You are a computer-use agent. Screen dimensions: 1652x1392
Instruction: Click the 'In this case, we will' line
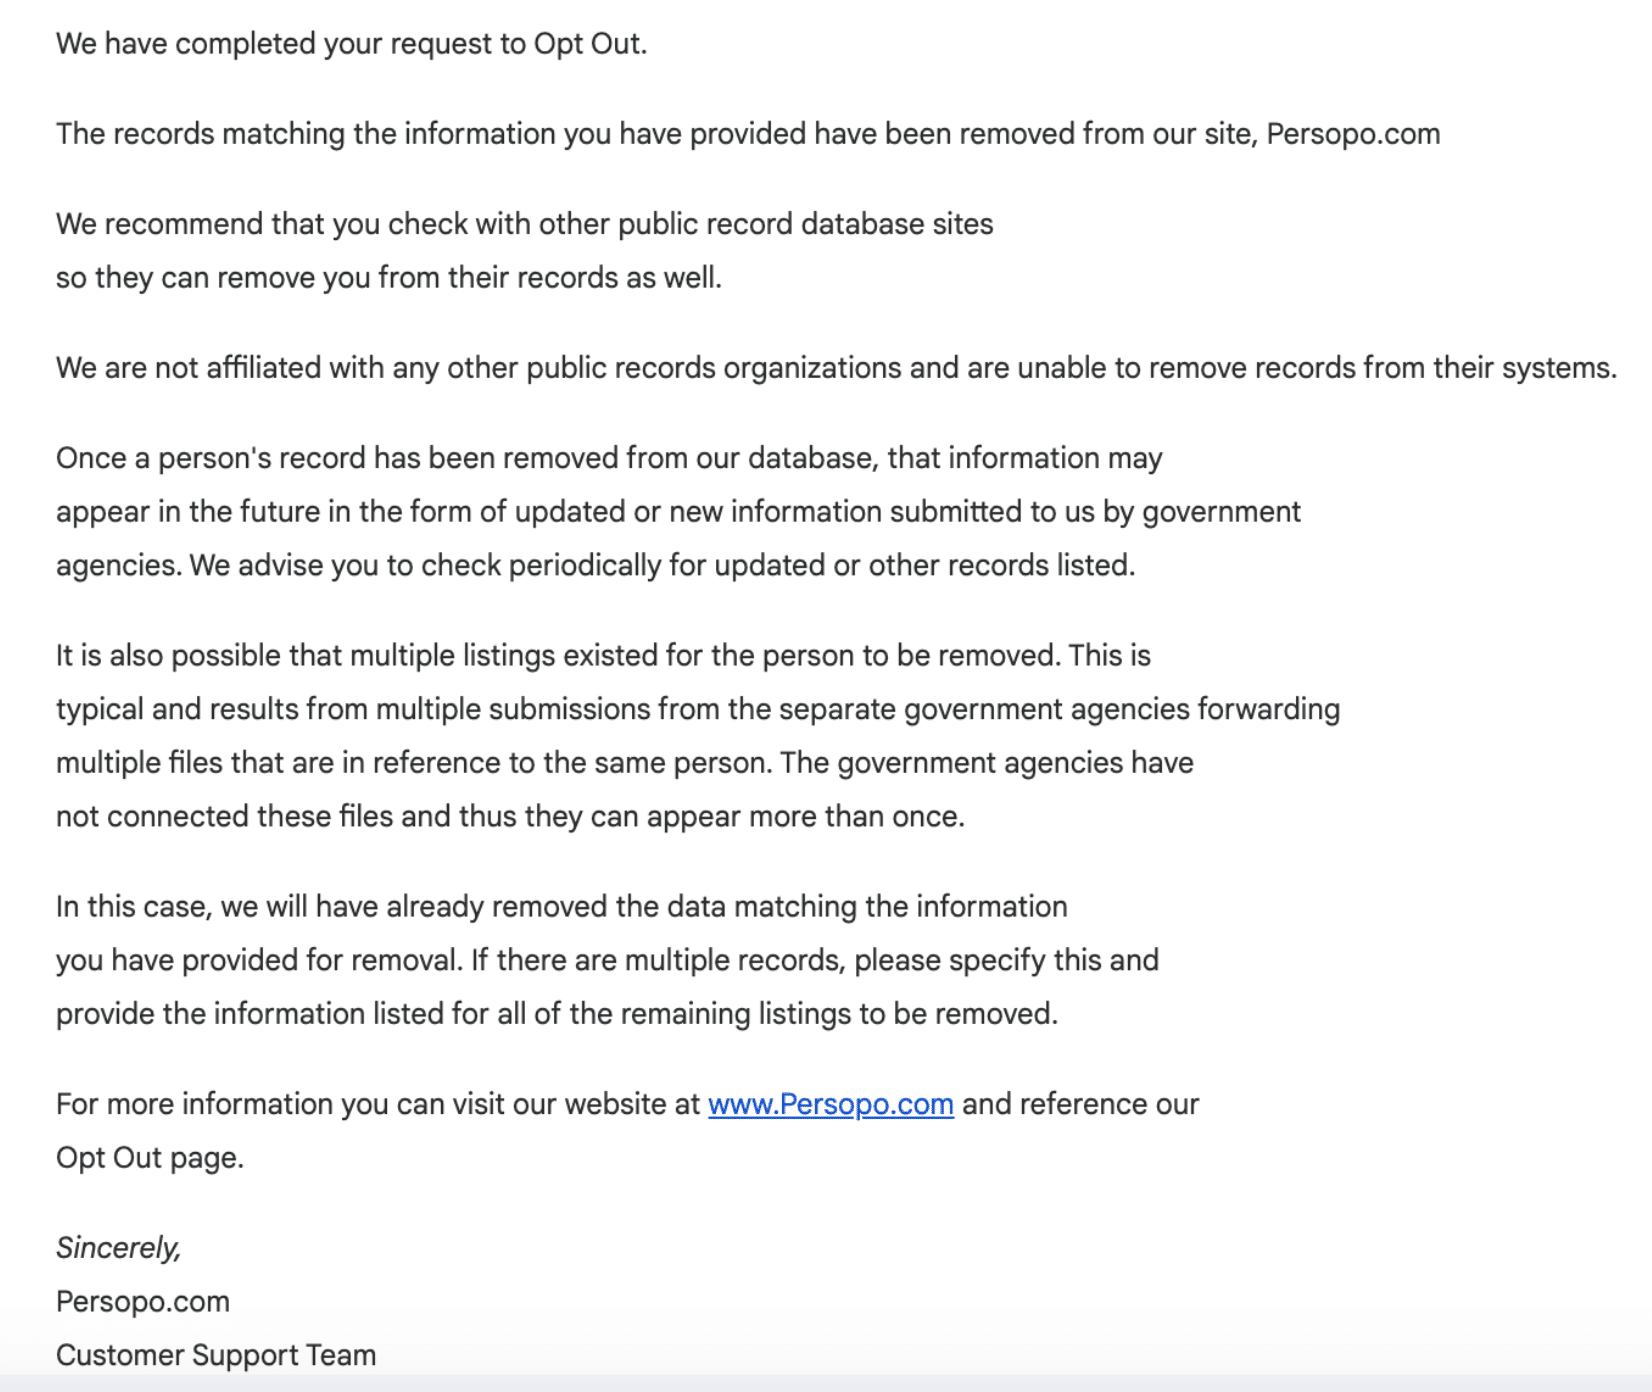(561, 907)
